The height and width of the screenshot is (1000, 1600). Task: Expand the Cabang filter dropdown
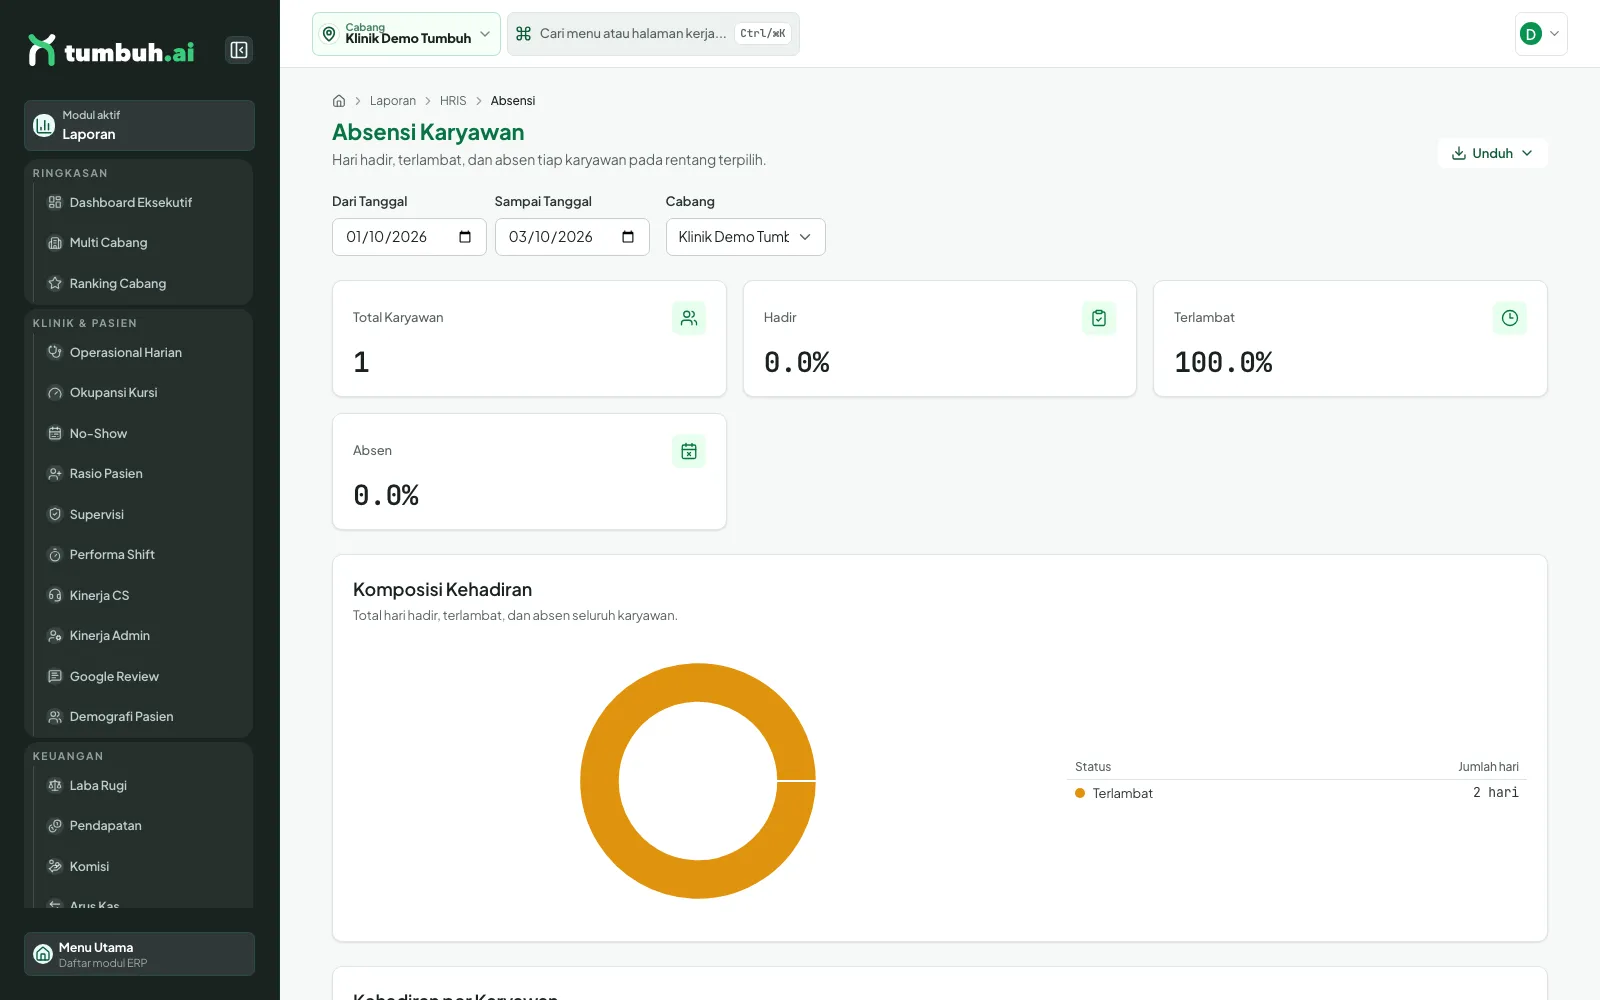746,237
